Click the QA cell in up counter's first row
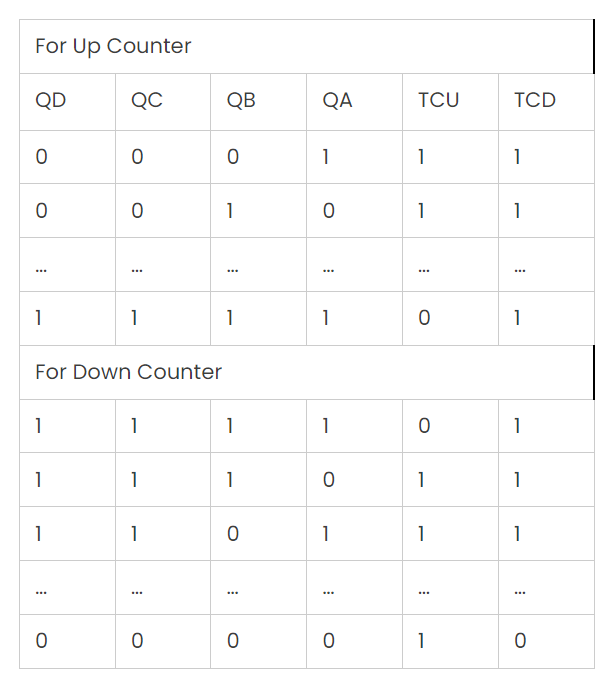The height and width of the screenshot is (681, 608). pyautogui.click(x=354, y=157)
